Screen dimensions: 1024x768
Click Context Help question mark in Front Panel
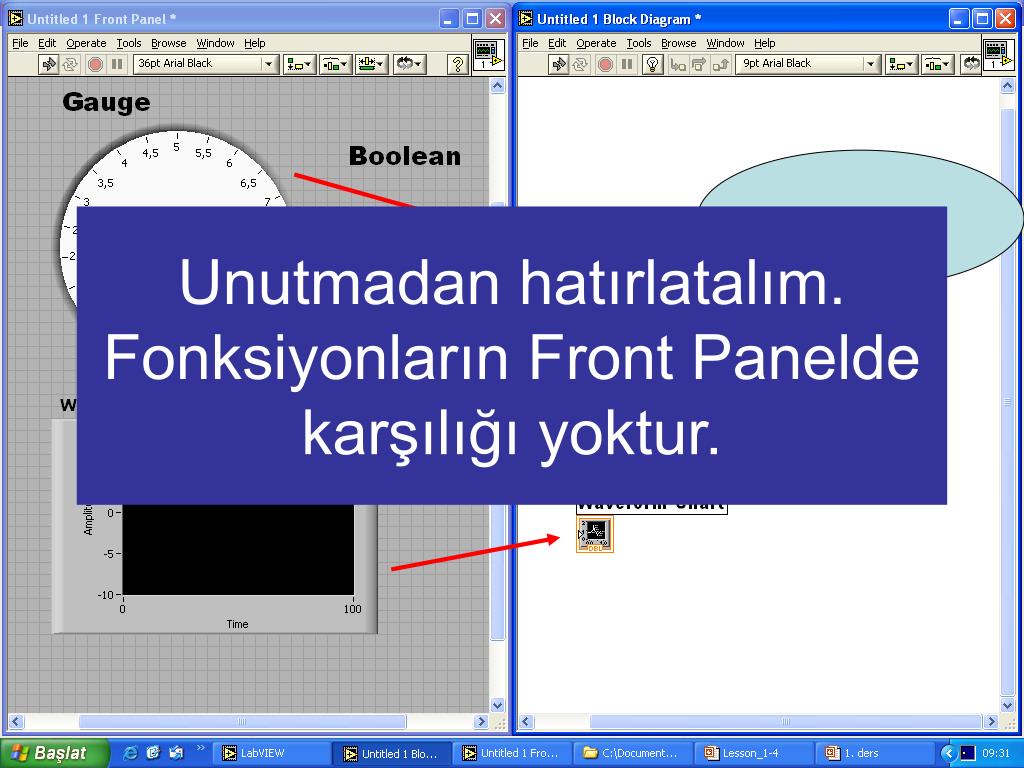(458, 64)
